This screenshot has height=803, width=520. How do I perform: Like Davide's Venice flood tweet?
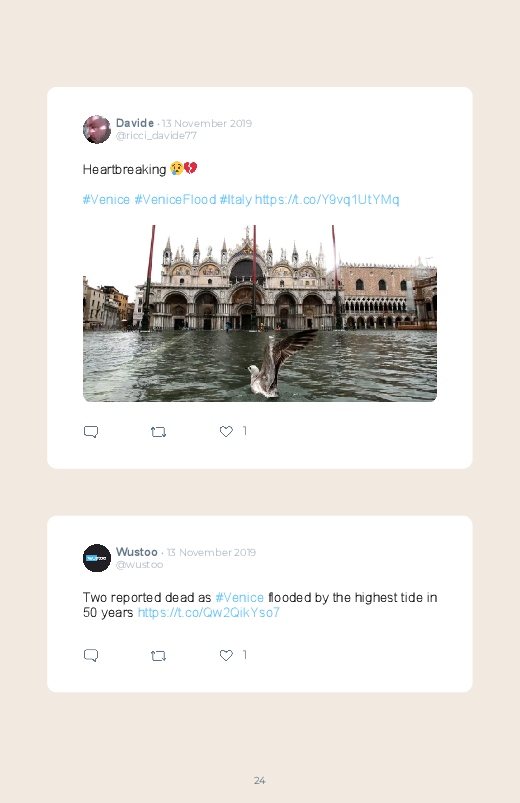tap(226, 431)
